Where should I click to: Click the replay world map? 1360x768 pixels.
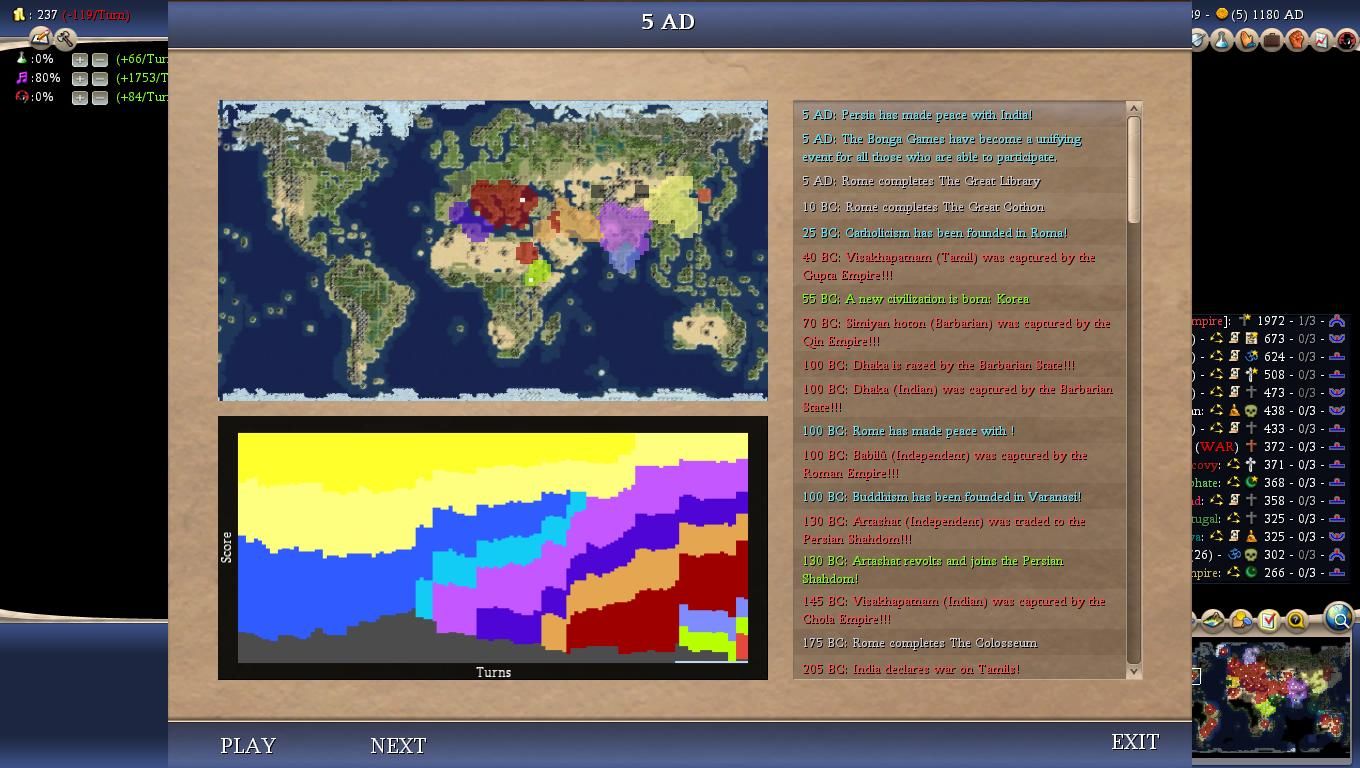[493, 250]
